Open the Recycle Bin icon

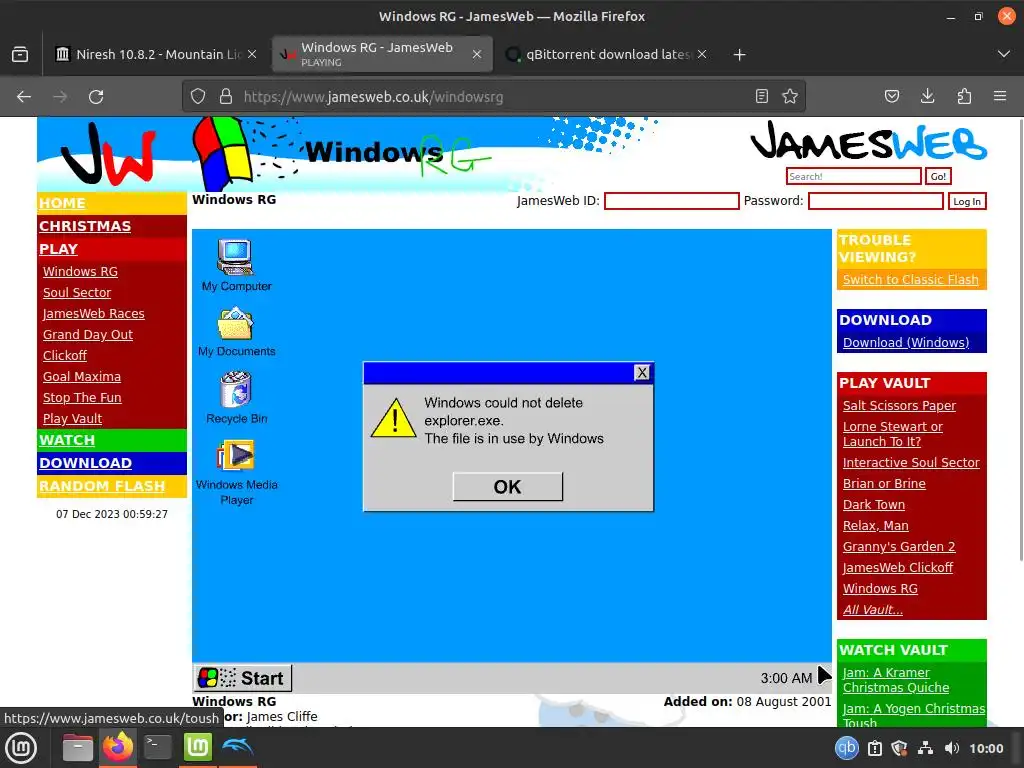pyautogui.click(x=236, y=389)
